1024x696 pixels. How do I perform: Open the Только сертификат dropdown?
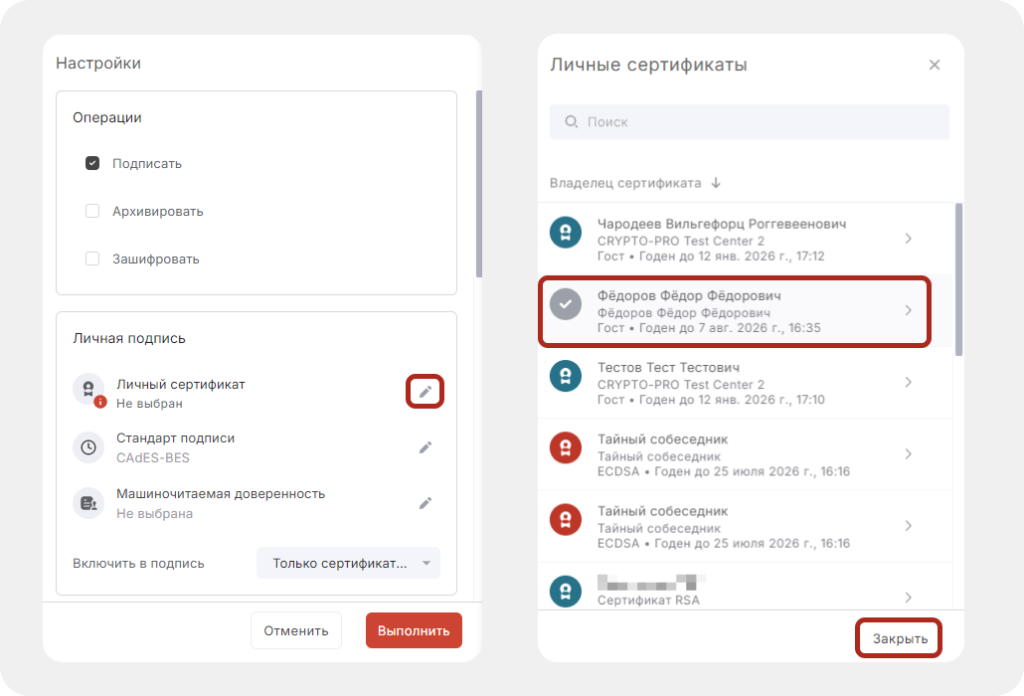pyautogui.click(x=347, y=563)
